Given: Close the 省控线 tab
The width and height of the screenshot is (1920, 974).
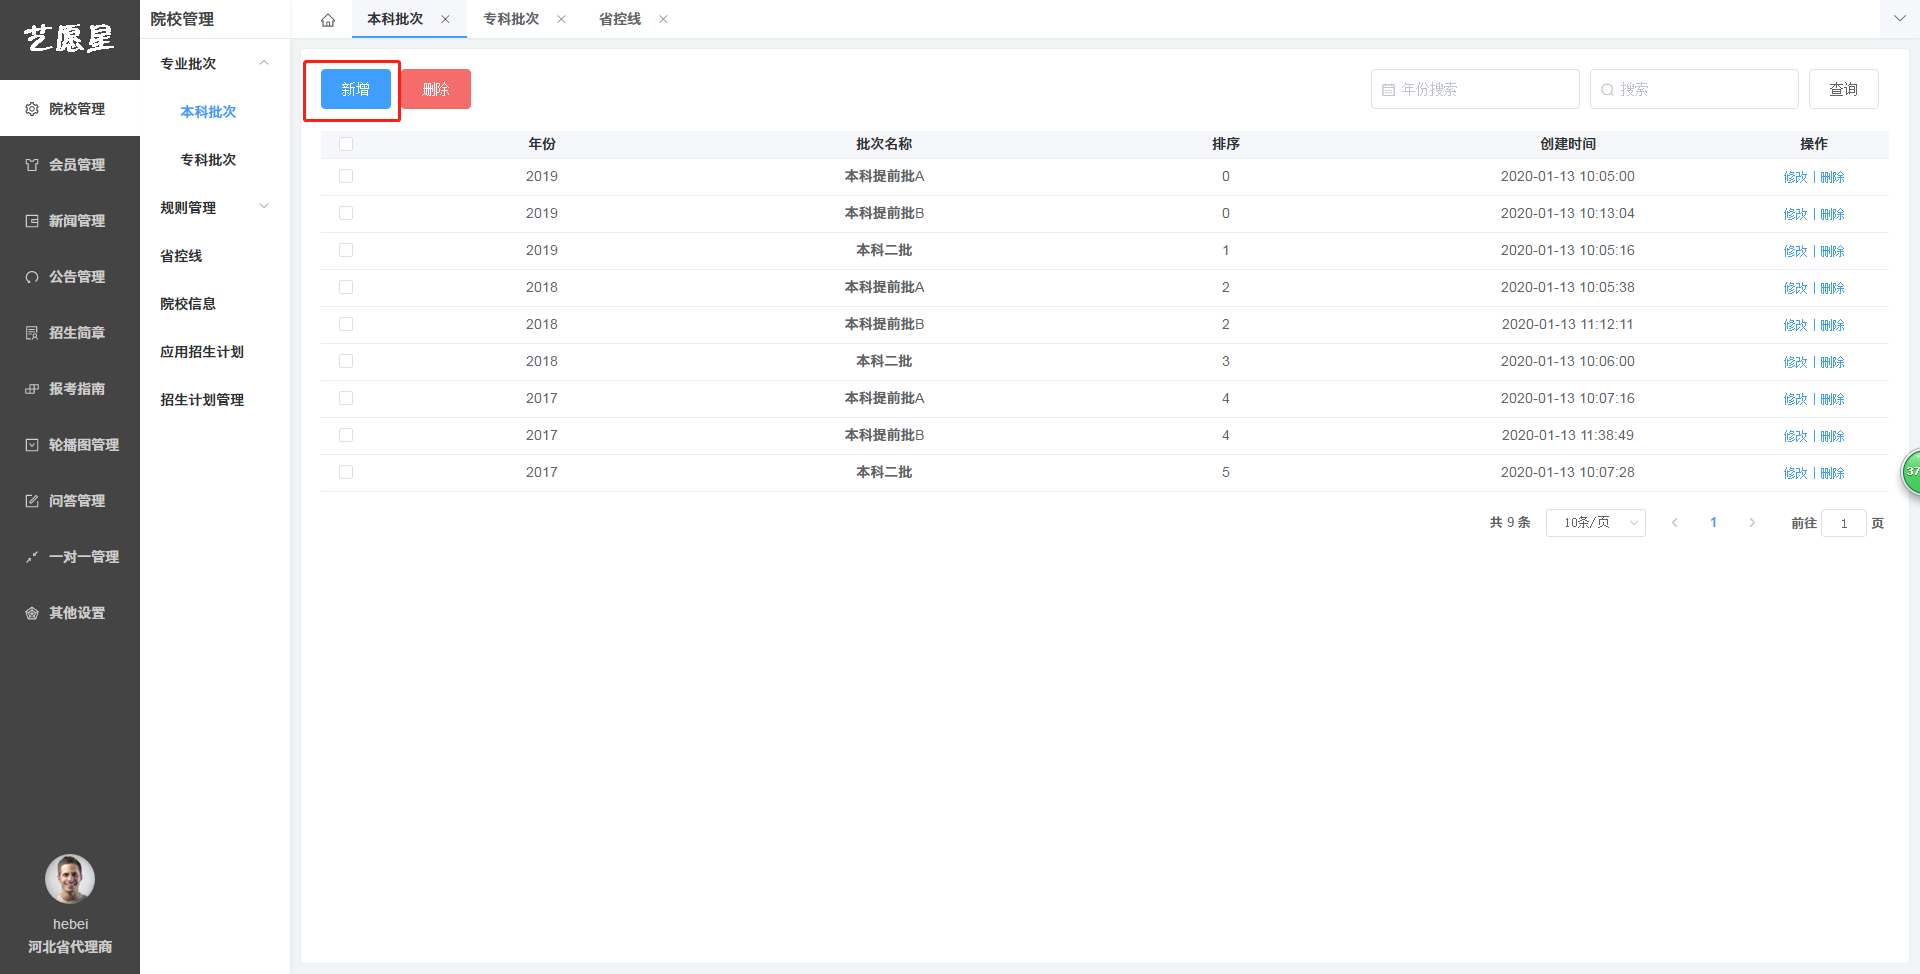Looking at the screenshot, I should tap(663, 19).
